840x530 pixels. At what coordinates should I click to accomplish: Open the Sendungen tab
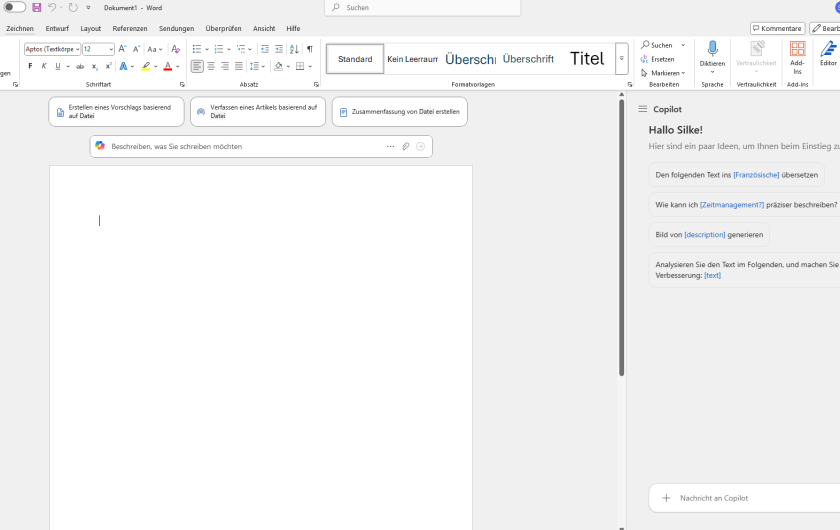tap(176, 28)
